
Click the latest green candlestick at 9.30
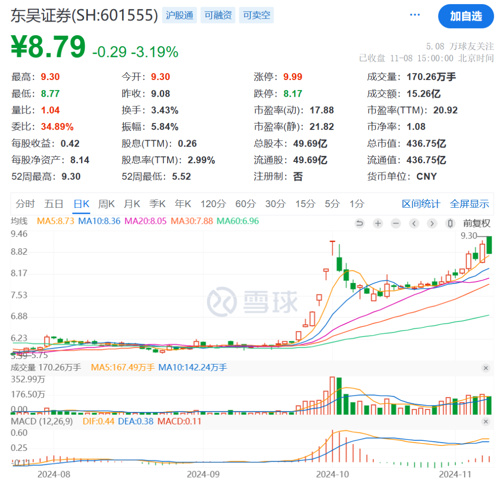click(489, 245)
